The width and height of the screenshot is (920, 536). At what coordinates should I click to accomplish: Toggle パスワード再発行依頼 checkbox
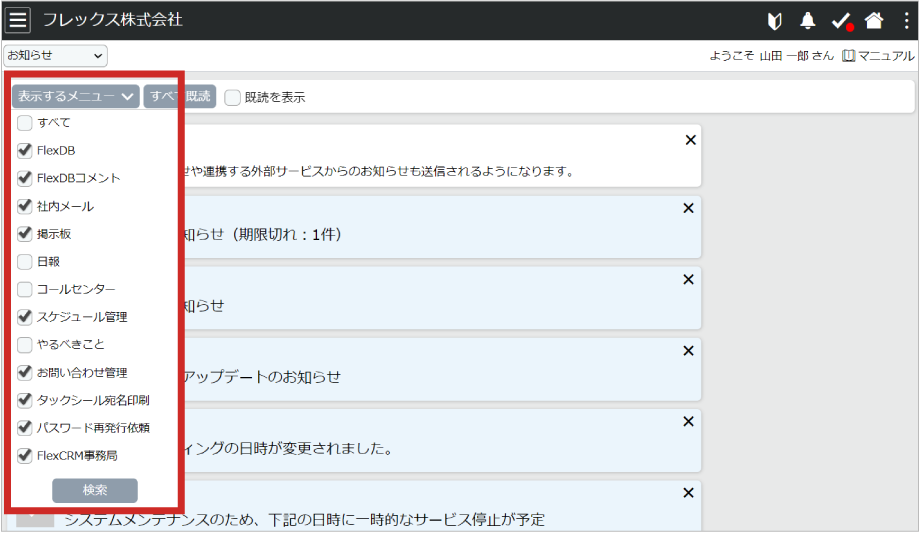coord(25,428)
